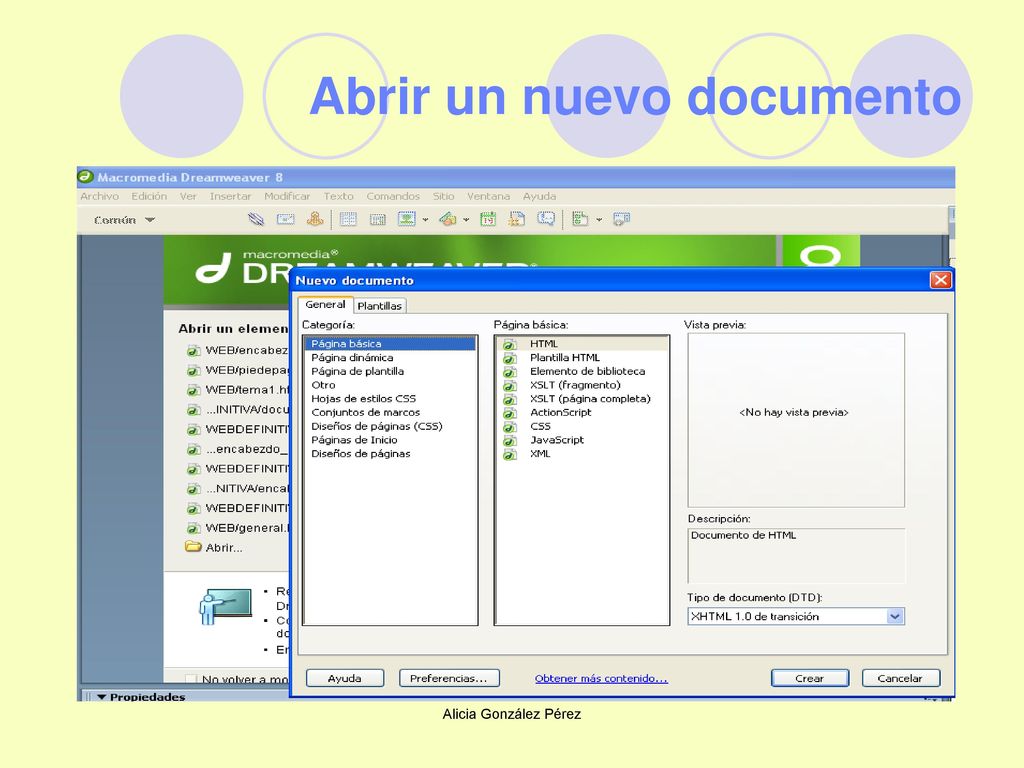This screenshot has width=1024, height=768.
Task: Close the Nuevo documento dialog
Action: 940,280
